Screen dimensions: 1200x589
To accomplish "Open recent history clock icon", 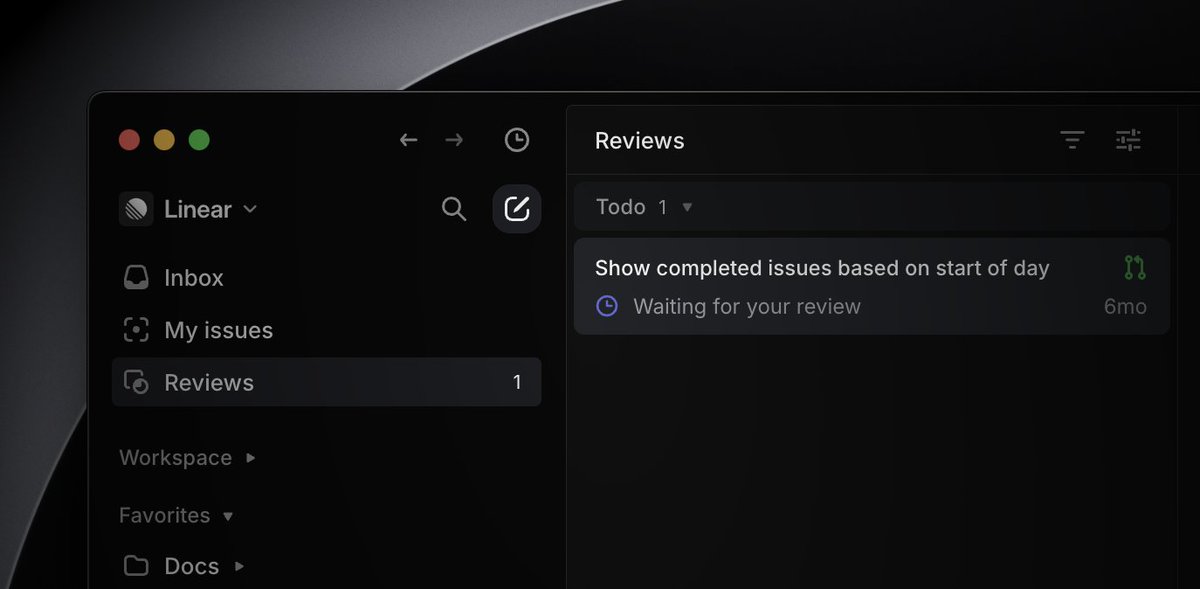I will coord(516,140).
